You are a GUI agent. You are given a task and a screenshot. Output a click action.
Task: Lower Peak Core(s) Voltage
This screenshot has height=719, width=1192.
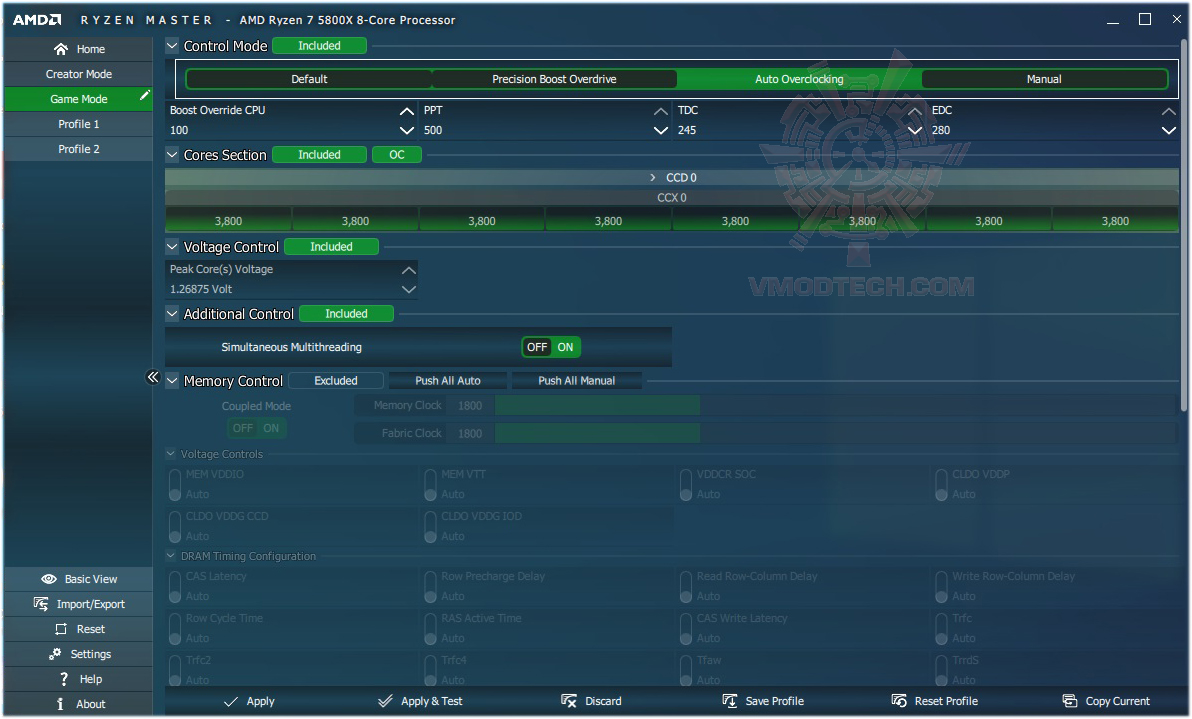[408, 290]
